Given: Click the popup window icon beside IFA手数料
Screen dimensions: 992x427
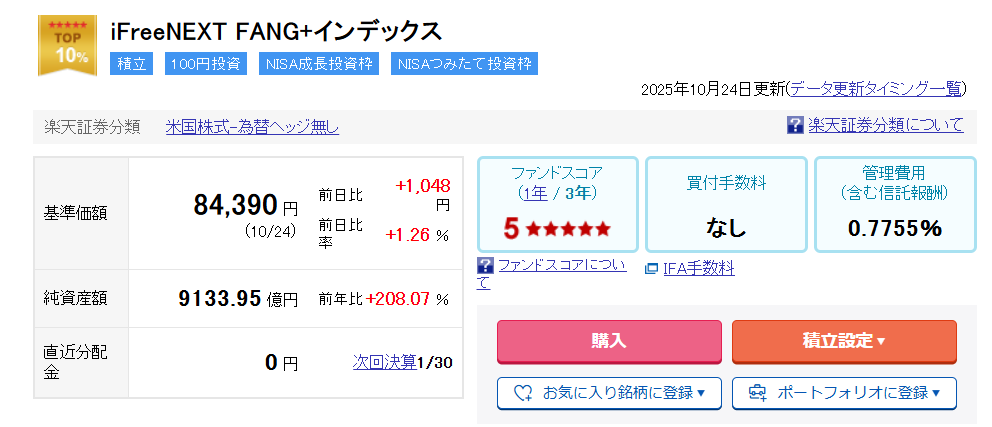Looking at the screenshot, I should [x=651, y=268].
